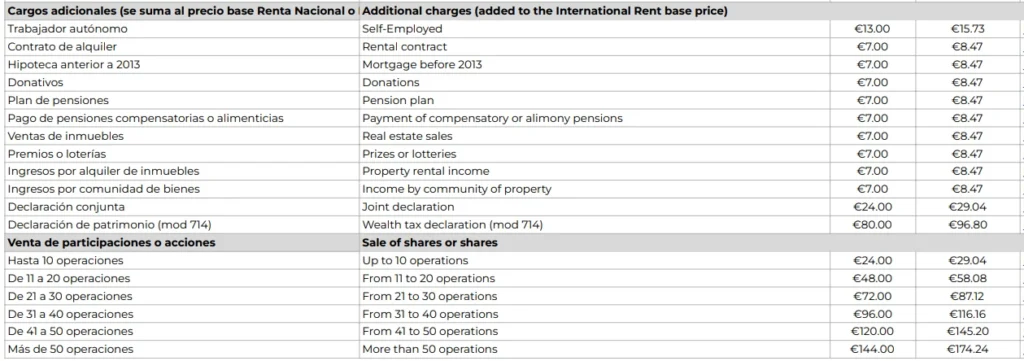Click the 'Self-Employed' cell
Viewport: 1024px width, 361px height.
click(x=594, y=29)
